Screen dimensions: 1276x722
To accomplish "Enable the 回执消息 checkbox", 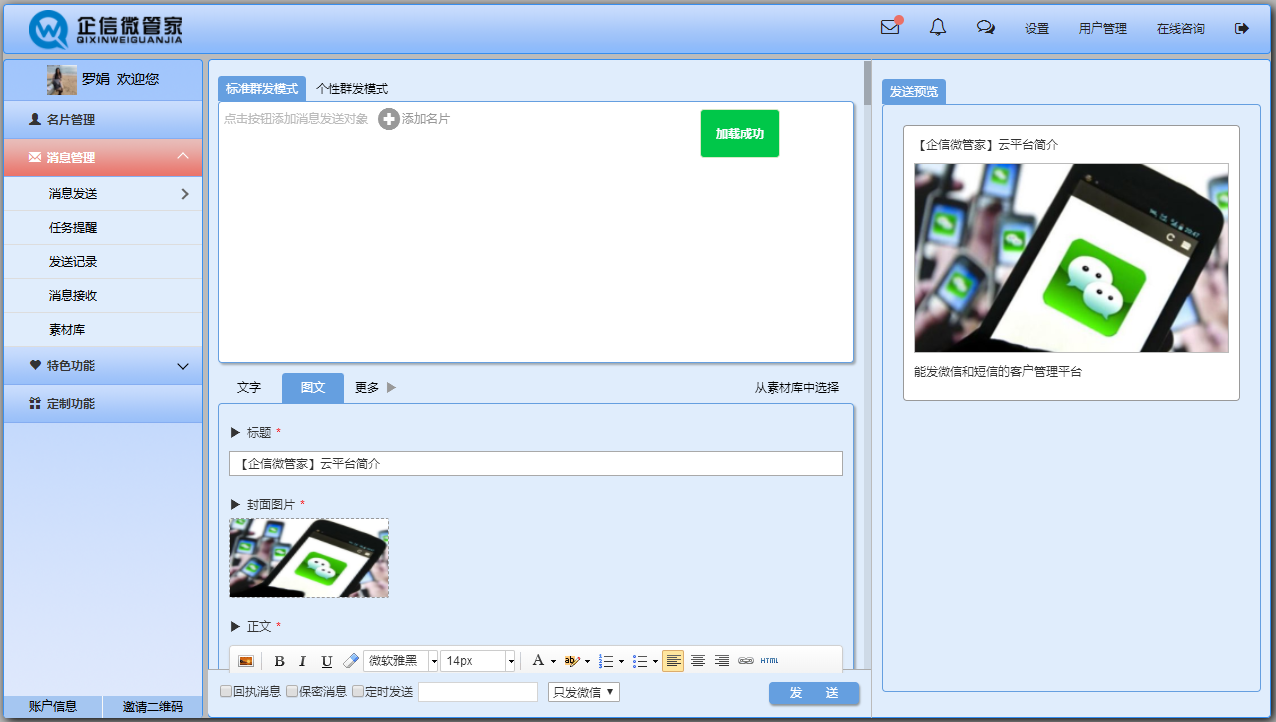I will [x=226, y=691].
